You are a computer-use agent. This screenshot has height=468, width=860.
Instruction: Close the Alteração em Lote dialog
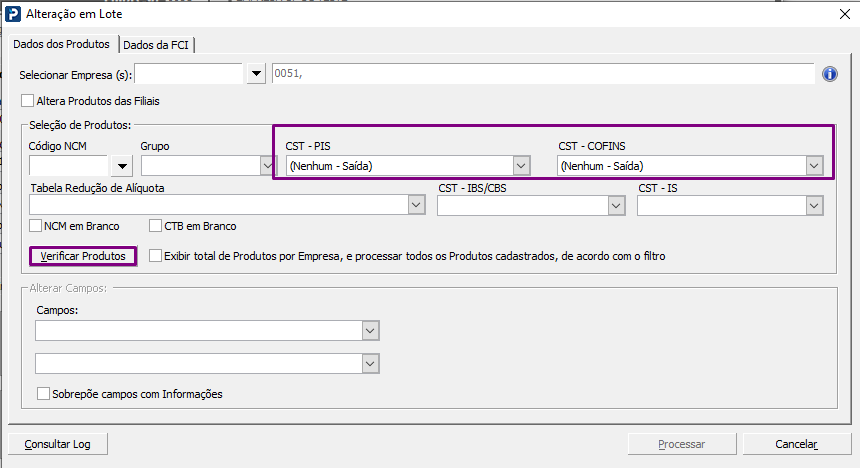tap(837, 14)
